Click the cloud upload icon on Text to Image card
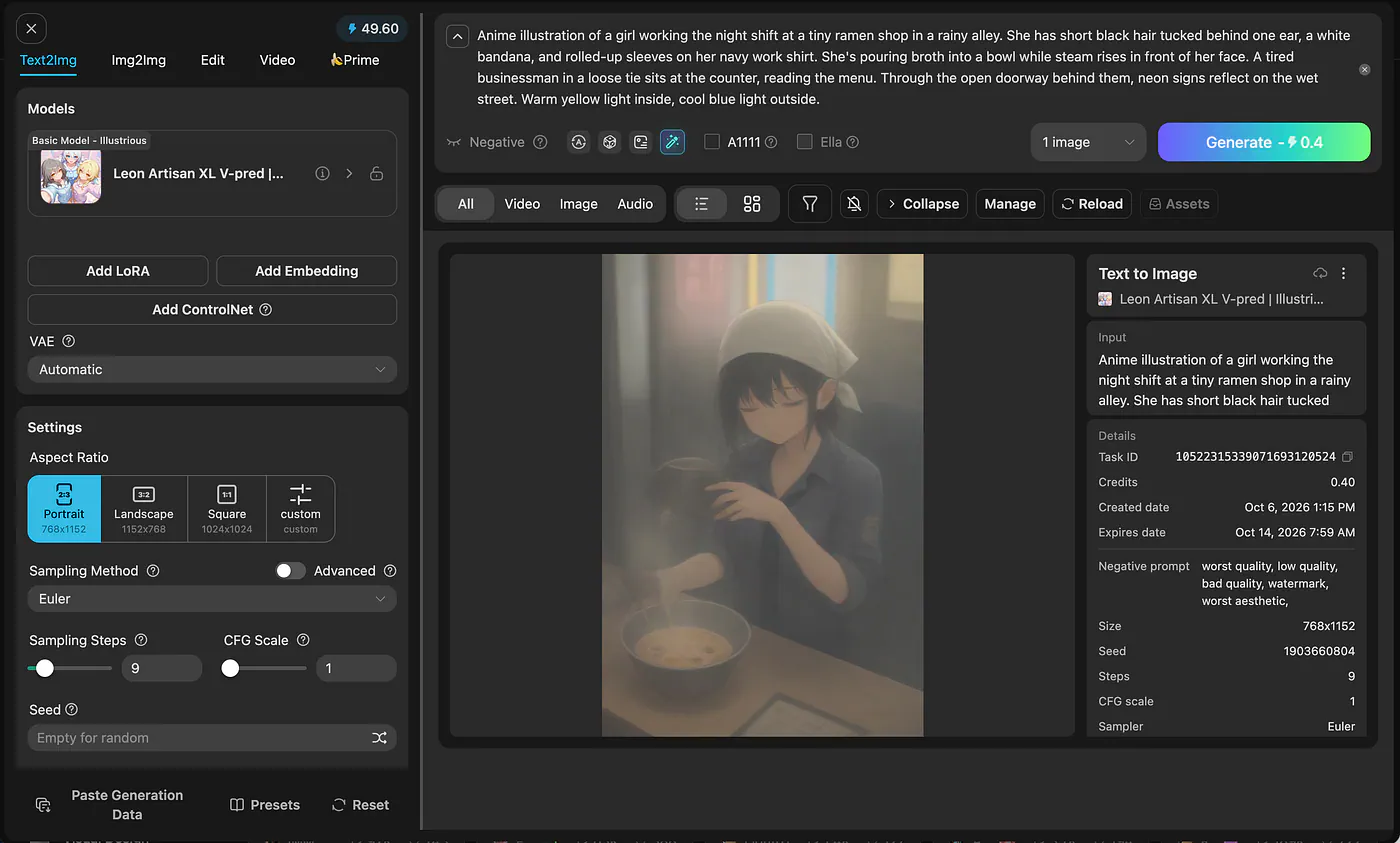The height and width of the screenshot is (843, 1400). [x=1320, y=273]
